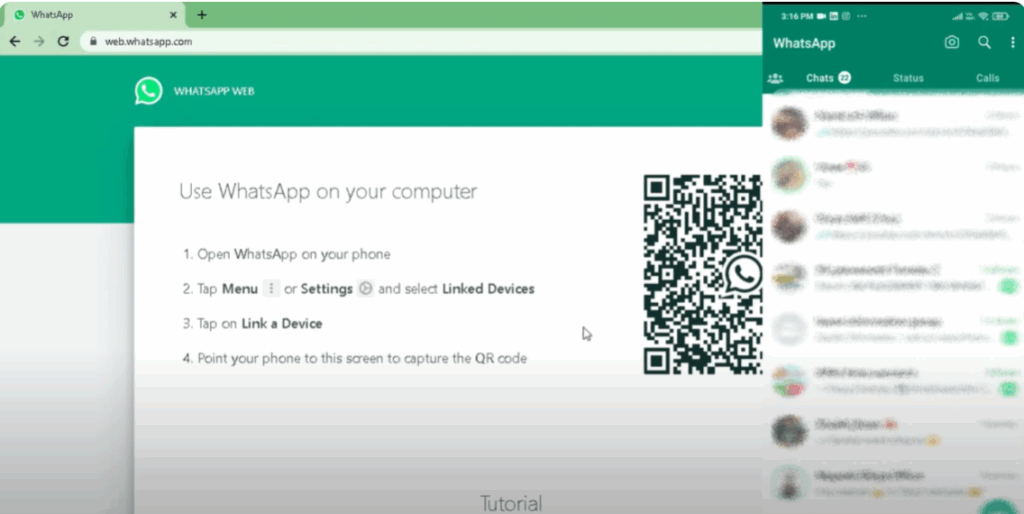Click the browser Forward arrow
Image resolution: width=1024 pixels, height=514 pixels.
coord(39,41)
